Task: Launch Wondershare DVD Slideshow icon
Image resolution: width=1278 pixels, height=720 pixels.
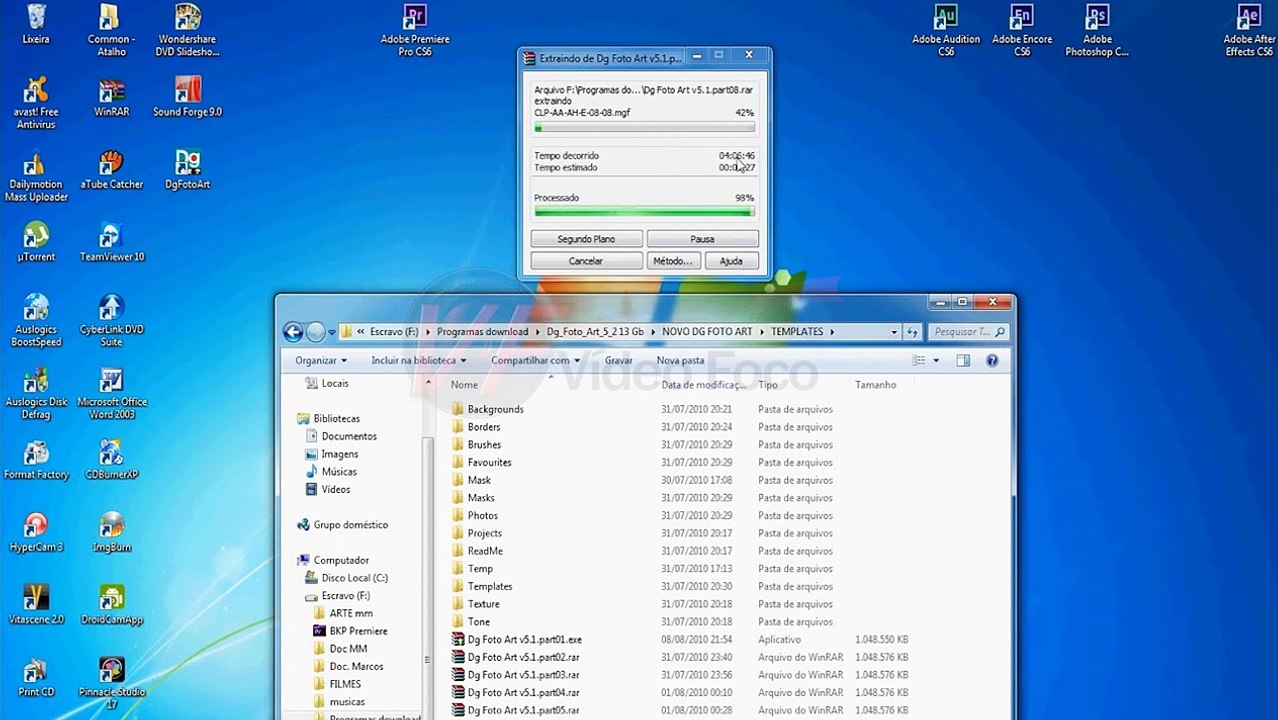Action: pos(187,30)
